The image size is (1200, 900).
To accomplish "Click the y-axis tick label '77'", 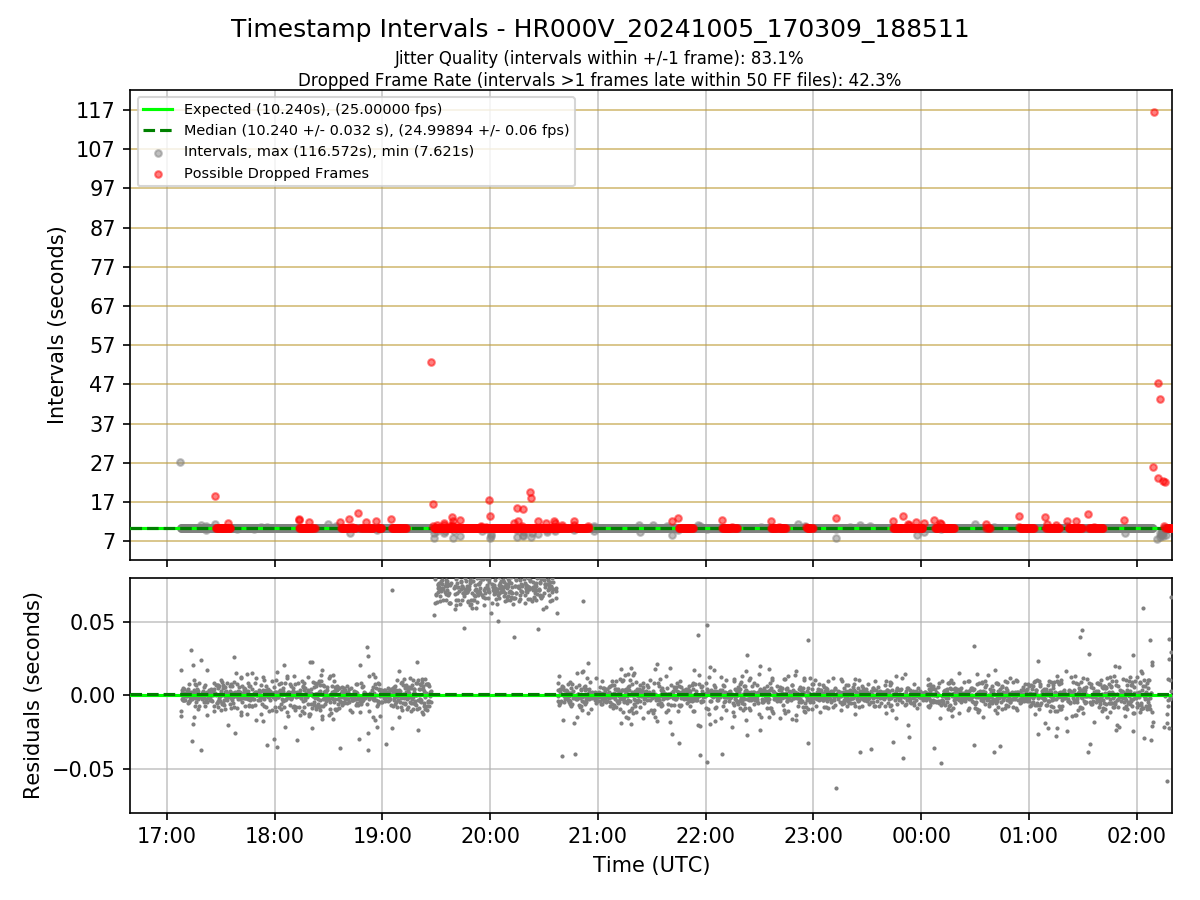I will point(103,267).
